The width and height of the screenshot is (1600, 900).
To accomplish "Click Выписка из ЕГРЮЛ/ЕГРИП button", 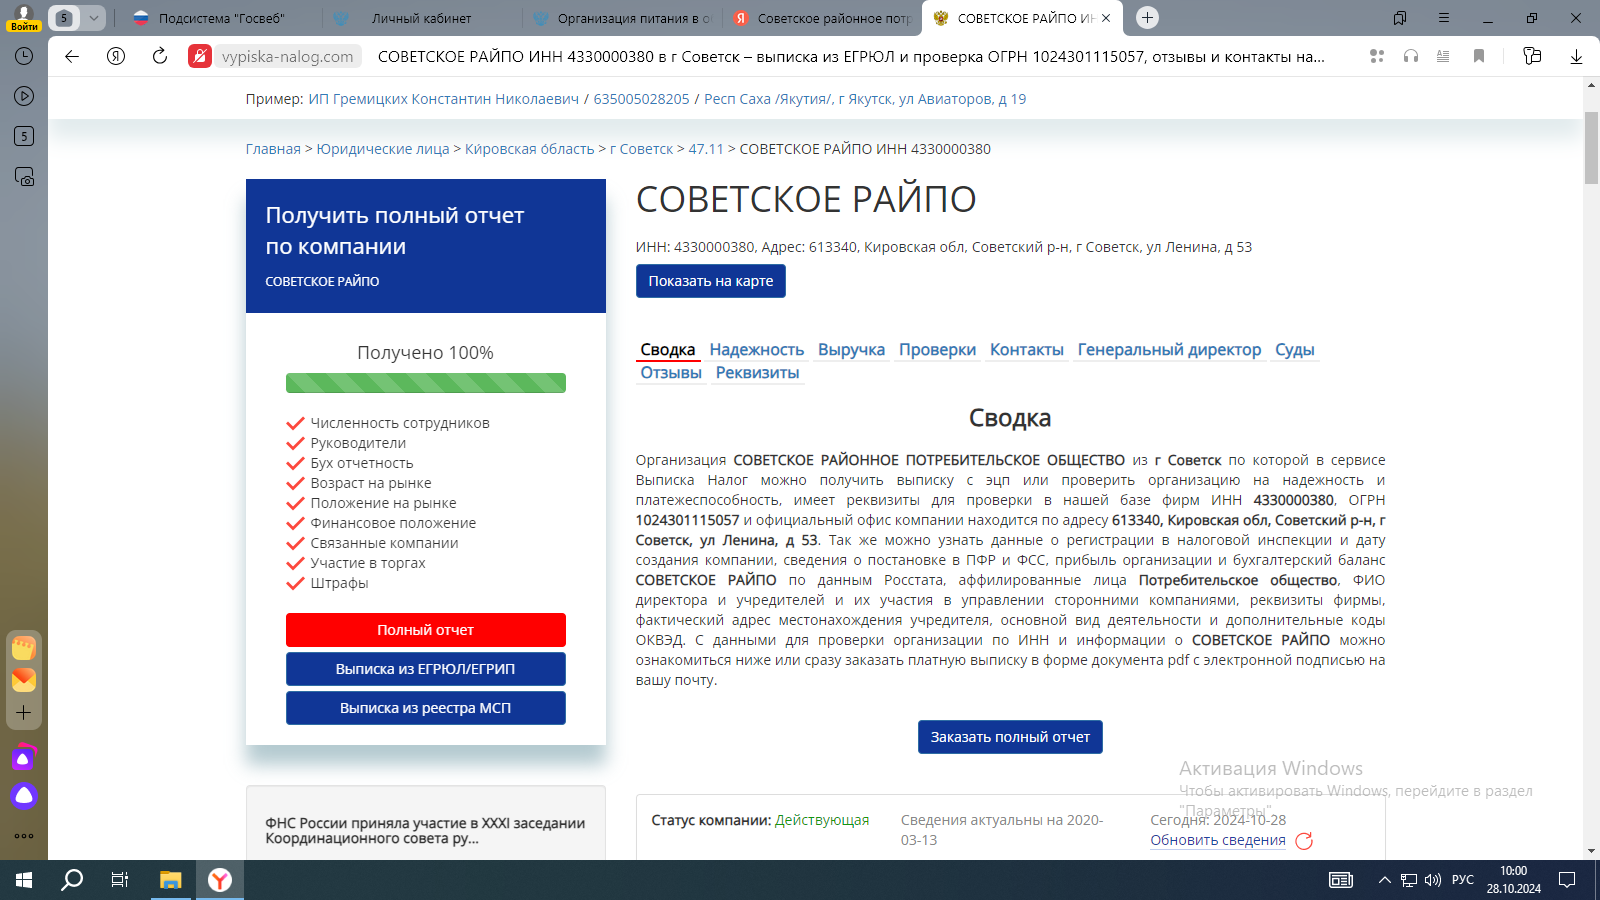I will click(x=426, y=669).
